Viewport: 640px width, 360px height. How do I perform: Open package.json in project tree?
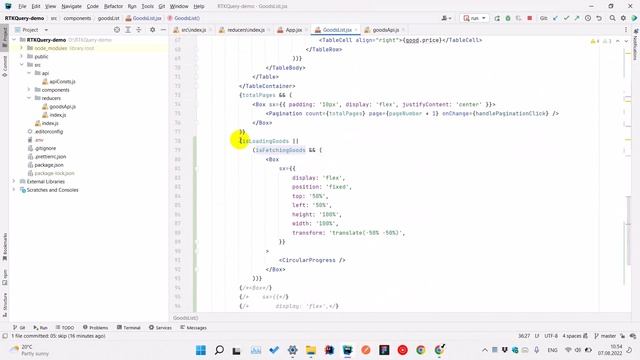(49, 165)
